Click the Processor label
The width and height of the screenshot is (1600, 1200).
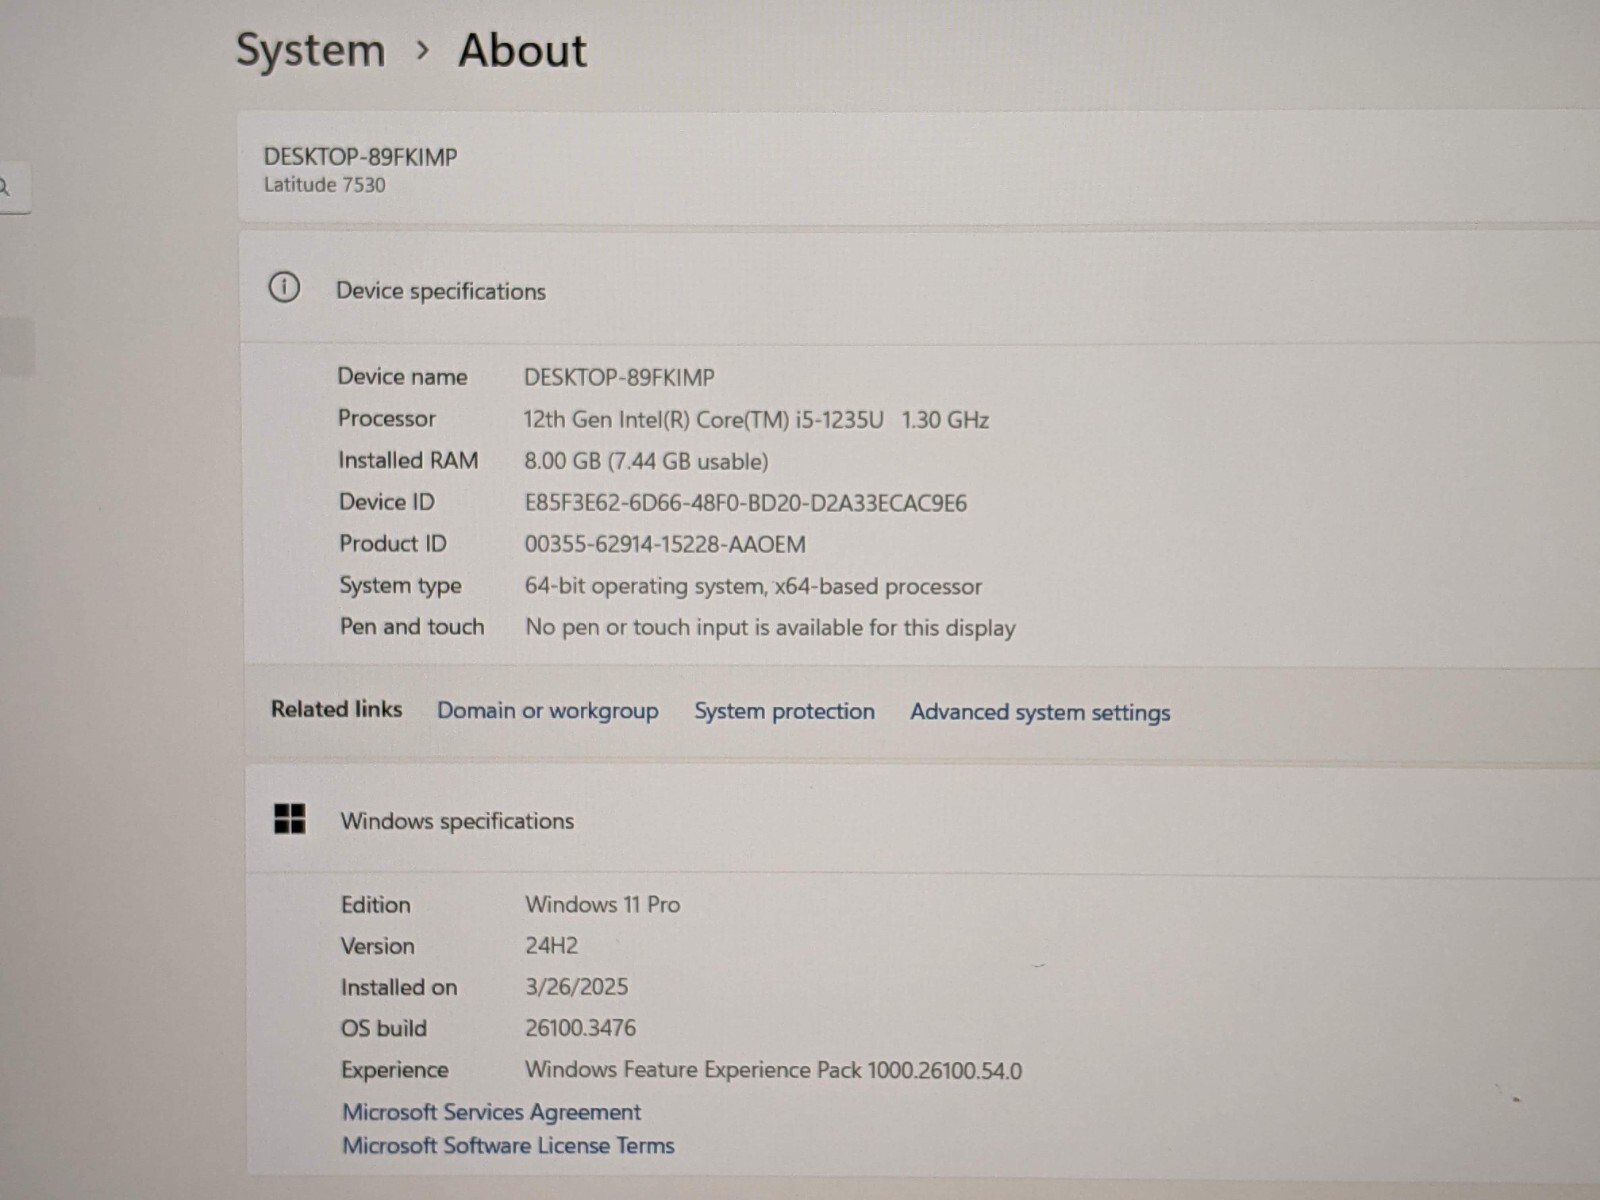click(x=387, y=418)
